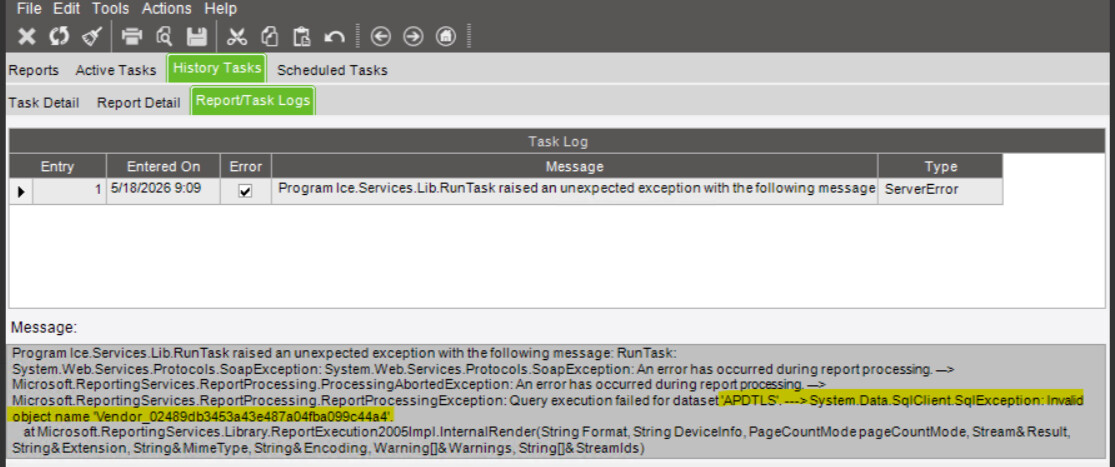Click the Cut scissors icon
The image size is (1115, 467).
coord(237,36)
